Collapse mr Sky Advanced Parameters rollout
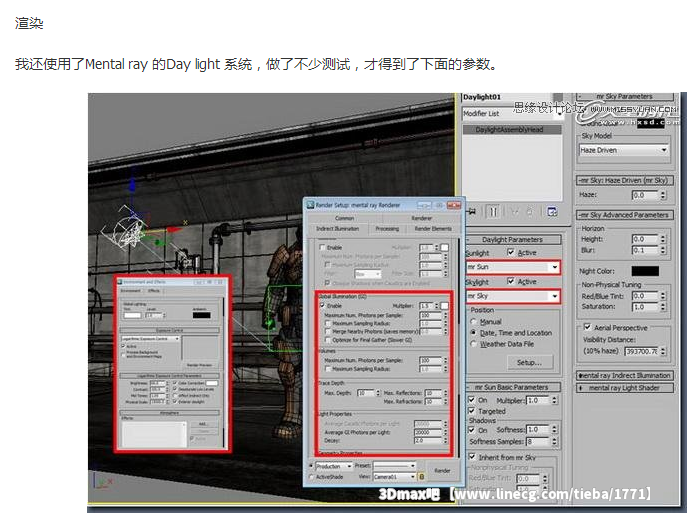691x513 pixels. (x=625, y=215)
